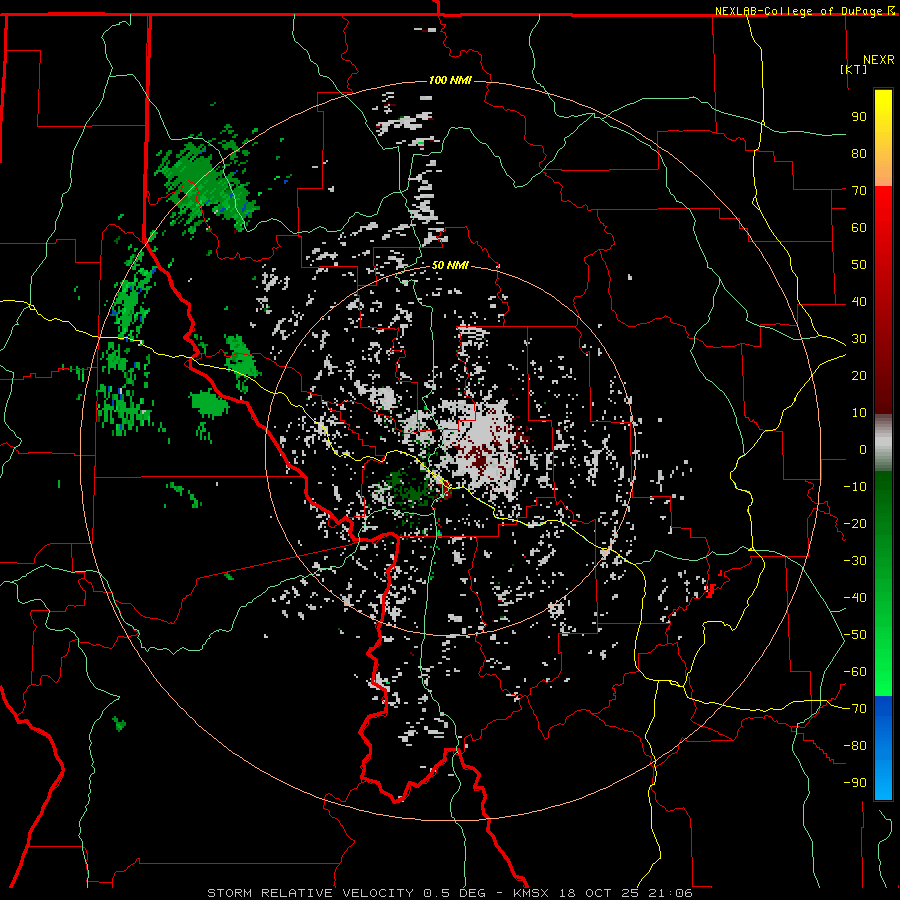Image resolution: width=900 pixels, height=900 pixels.
Task: Click the [KT] units label
Action: [x=854, y=69]
